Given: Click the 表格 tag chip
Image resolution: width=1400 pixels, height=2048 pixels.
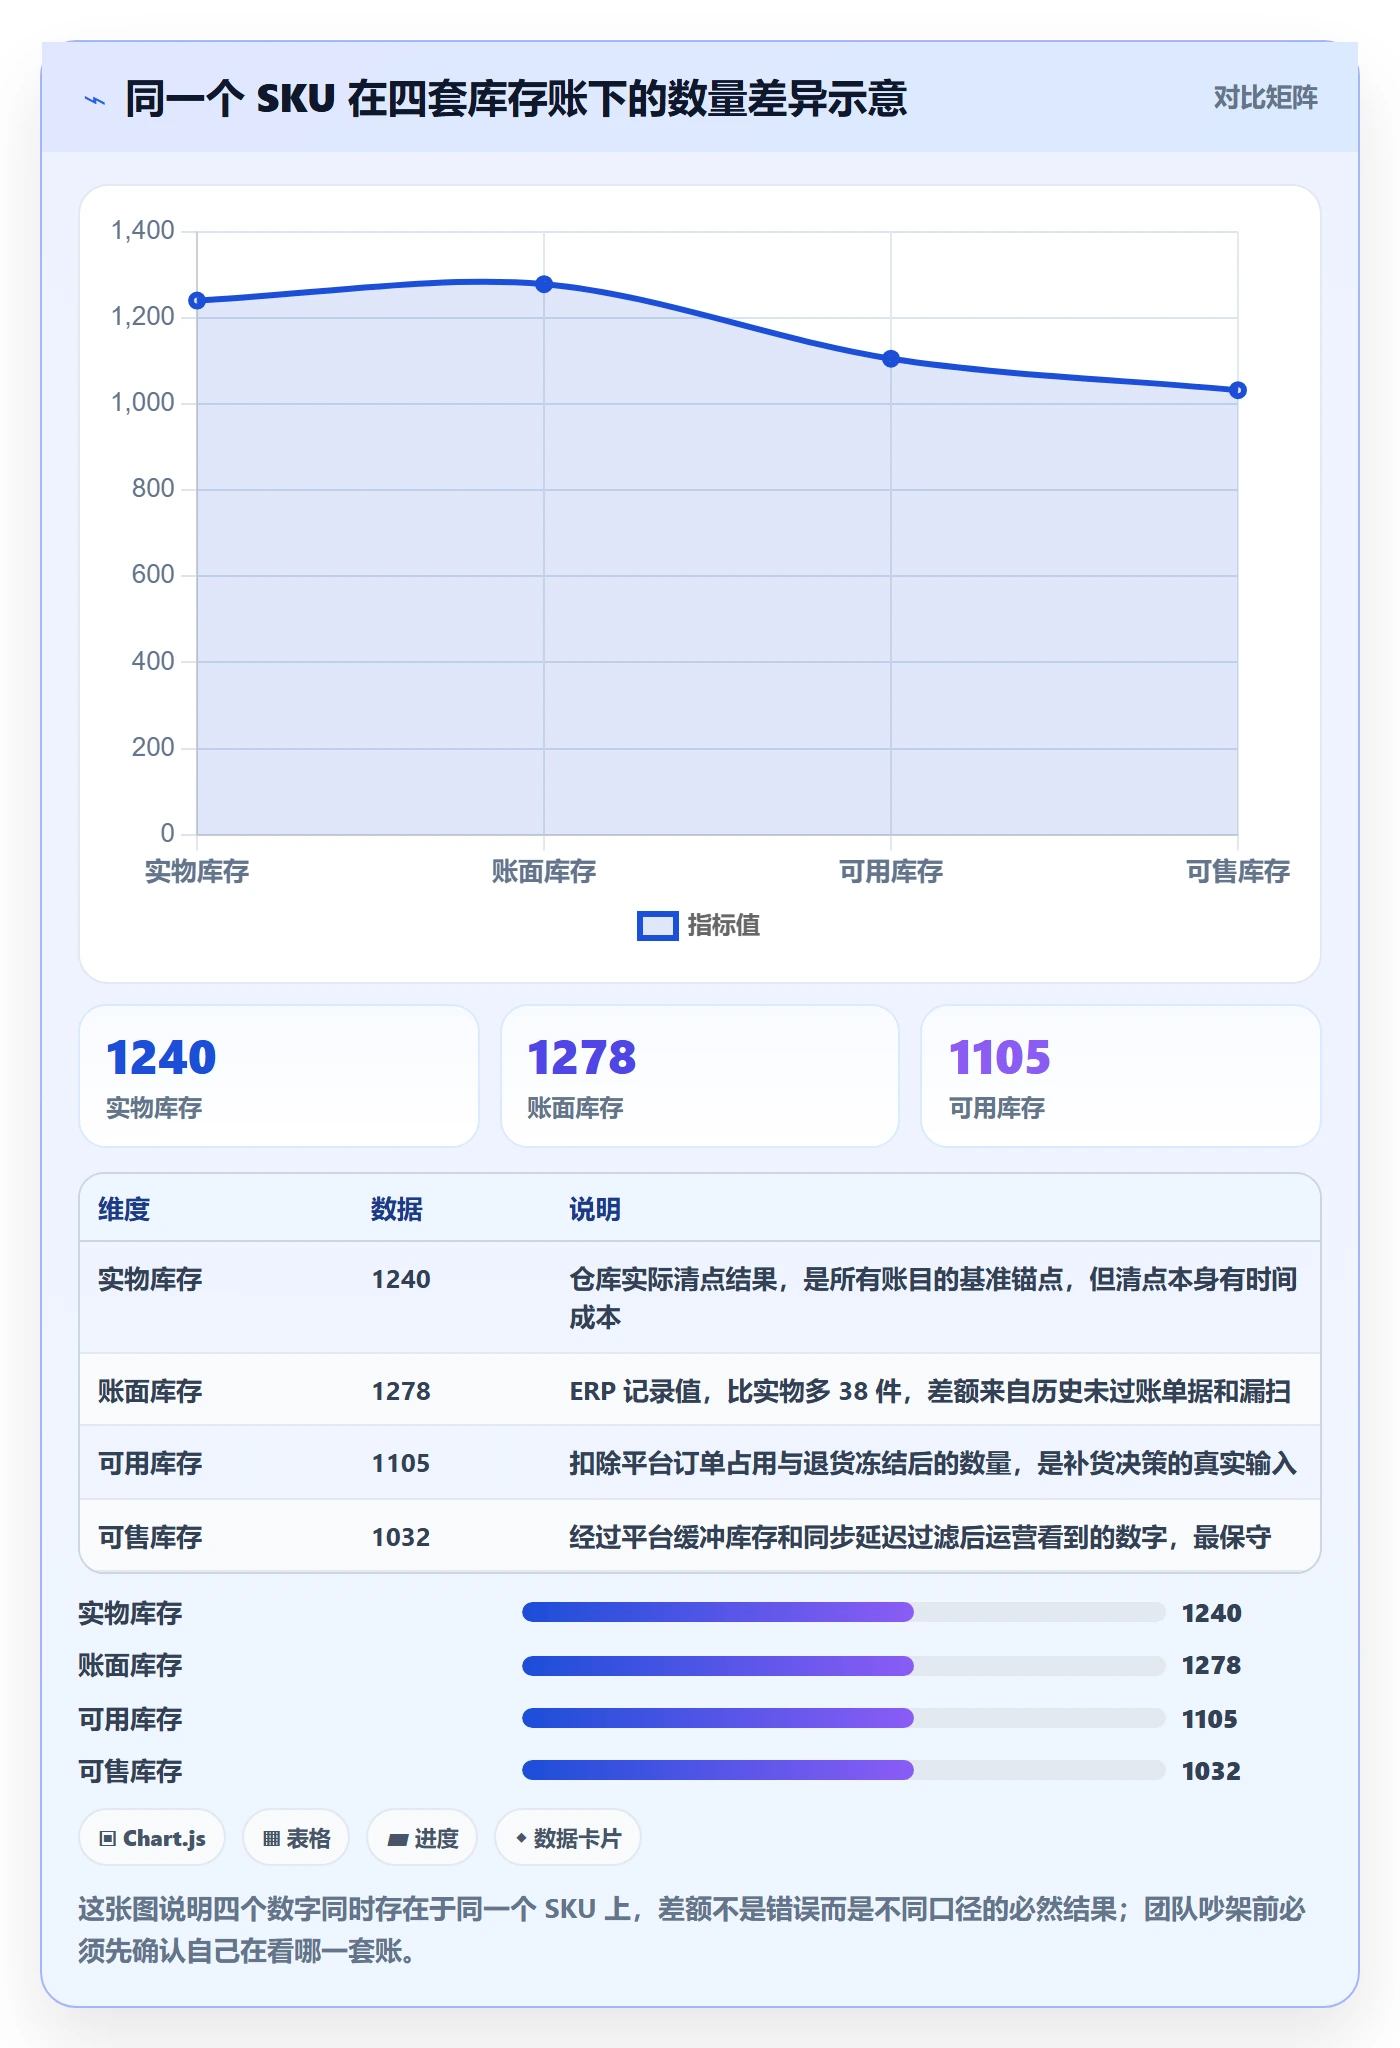Looking at the screenshot, I should (296, 1838).
